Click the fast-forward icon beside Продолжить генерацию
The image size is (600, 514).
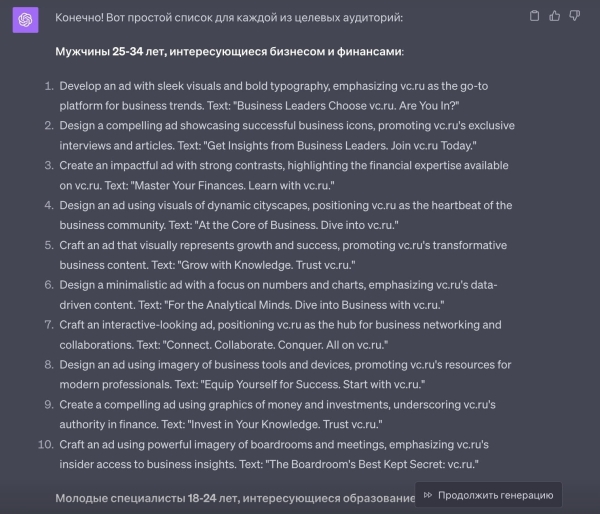click(x=428, y=495)
